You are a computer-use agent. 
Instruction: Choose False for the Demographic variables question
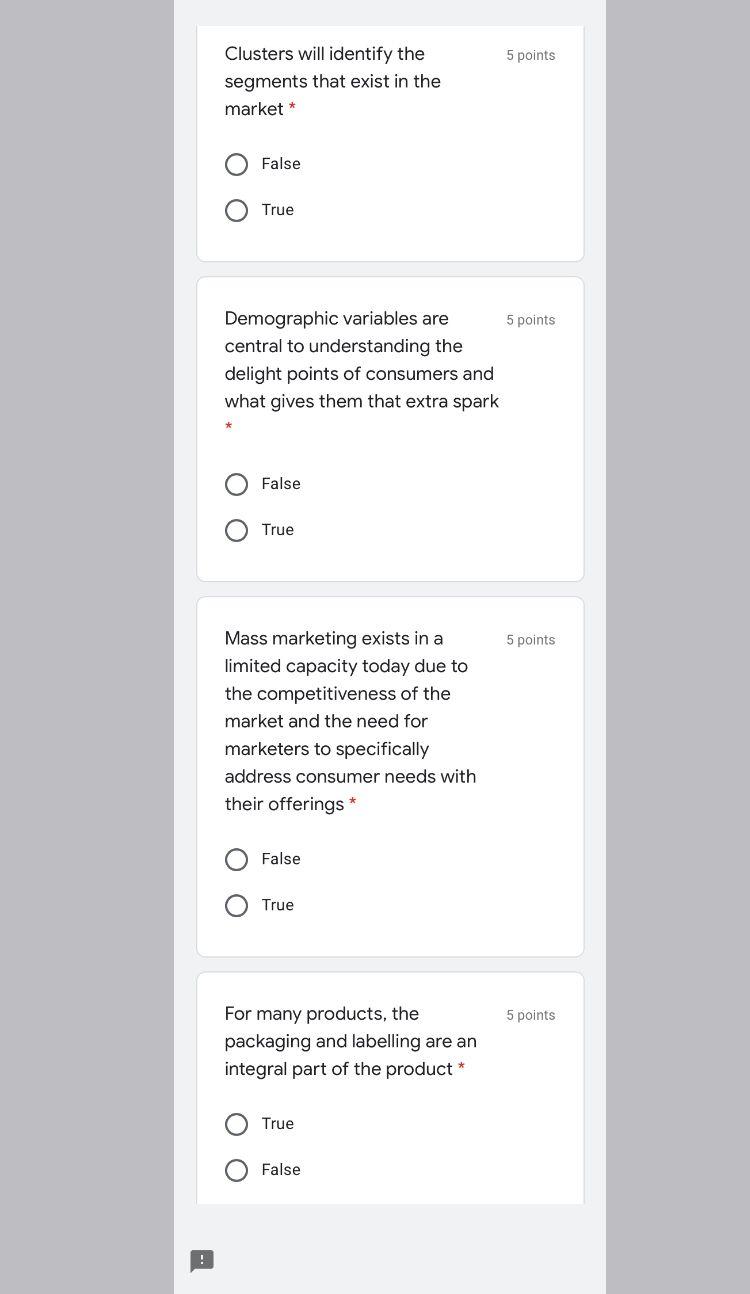click(x=237, y=484)
